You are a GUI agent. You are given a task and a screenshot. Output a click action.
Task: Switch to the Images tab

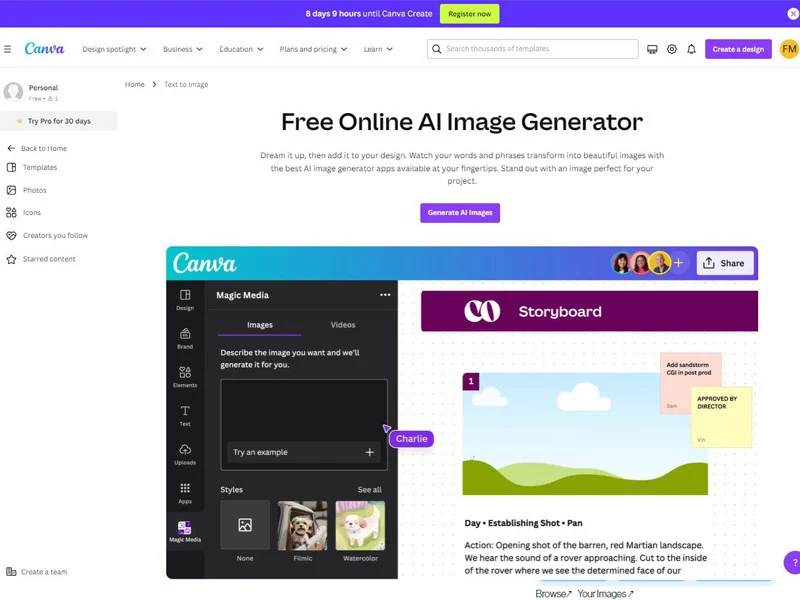pyautogui.click(x=260, y=325)
